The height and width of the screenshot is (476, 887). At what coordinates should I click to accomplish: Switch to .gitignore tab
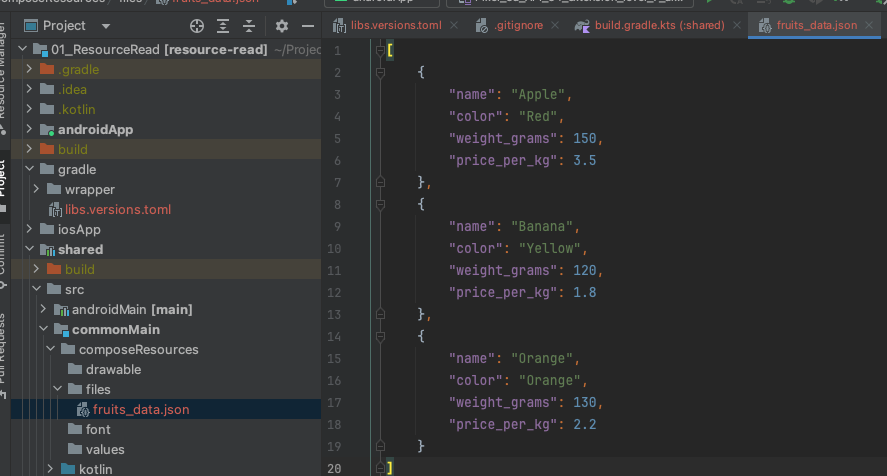click(x=518, y=25)
